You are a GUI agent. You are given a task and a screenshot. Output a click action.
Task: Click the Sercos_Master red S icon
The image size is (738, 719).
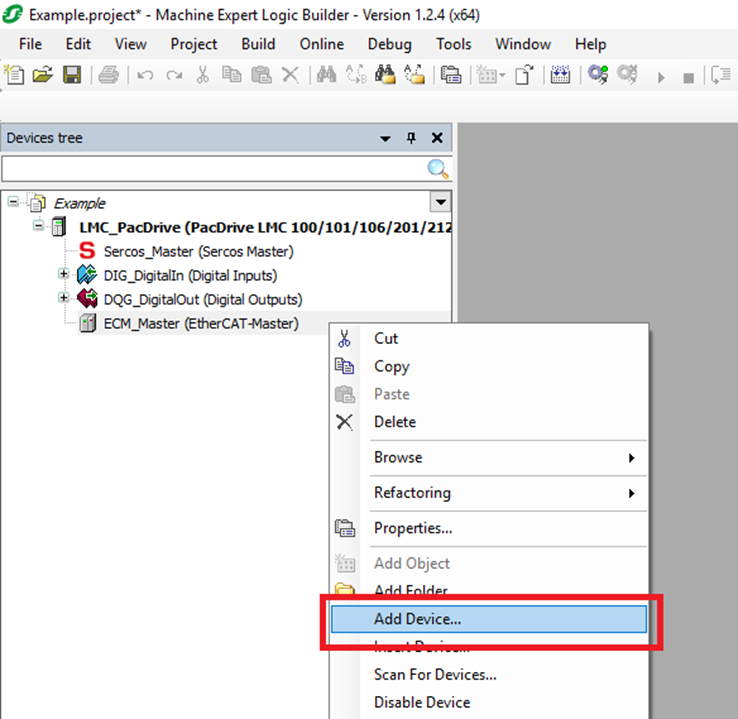tap(87, 251)
